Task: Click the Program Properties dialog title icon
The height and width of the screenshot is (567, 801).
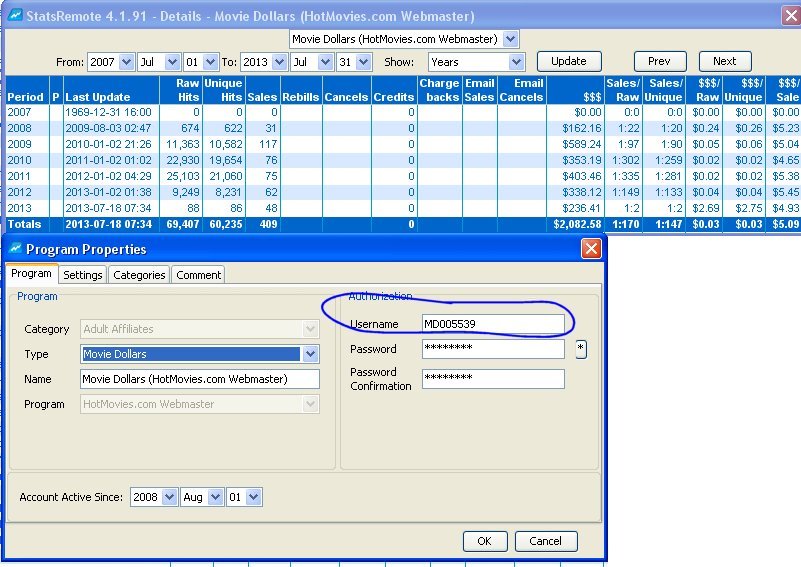Action: coord(16,249)
